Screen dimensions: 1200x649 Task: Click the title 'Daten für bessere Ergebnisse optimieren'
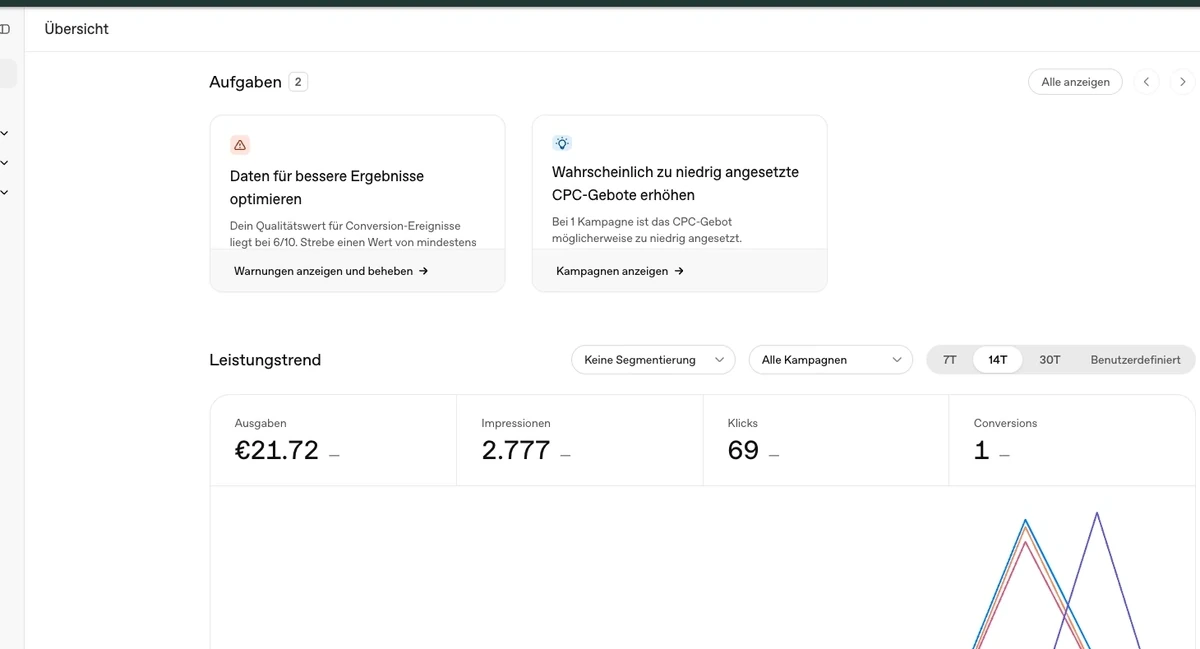(x=327, y=188)
